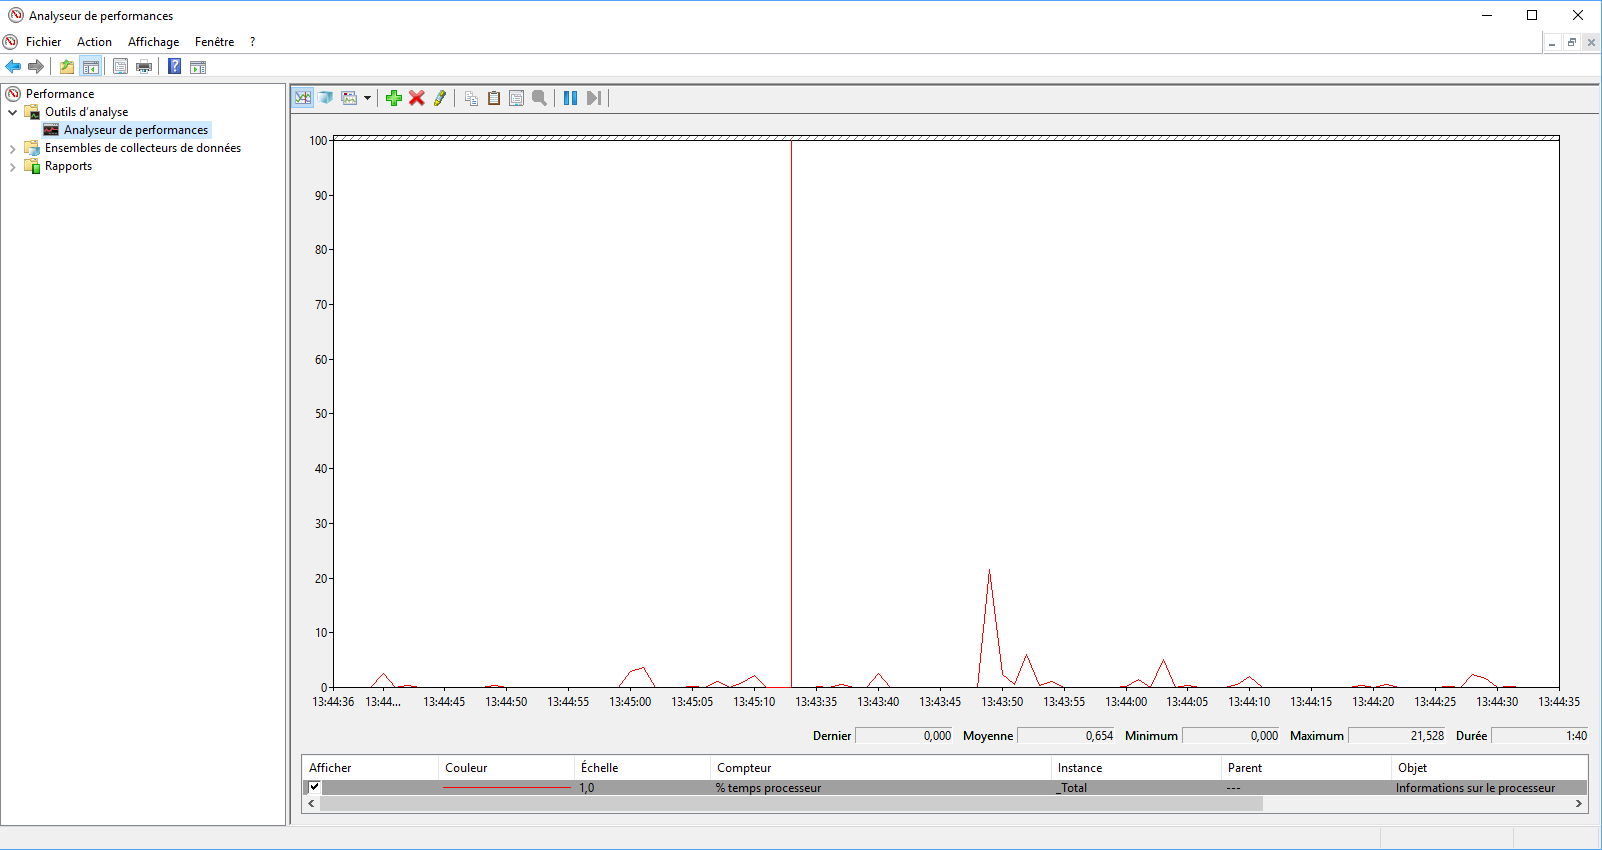
Task: Toggle the show/hide action pane button
Action: coord(198,67)
